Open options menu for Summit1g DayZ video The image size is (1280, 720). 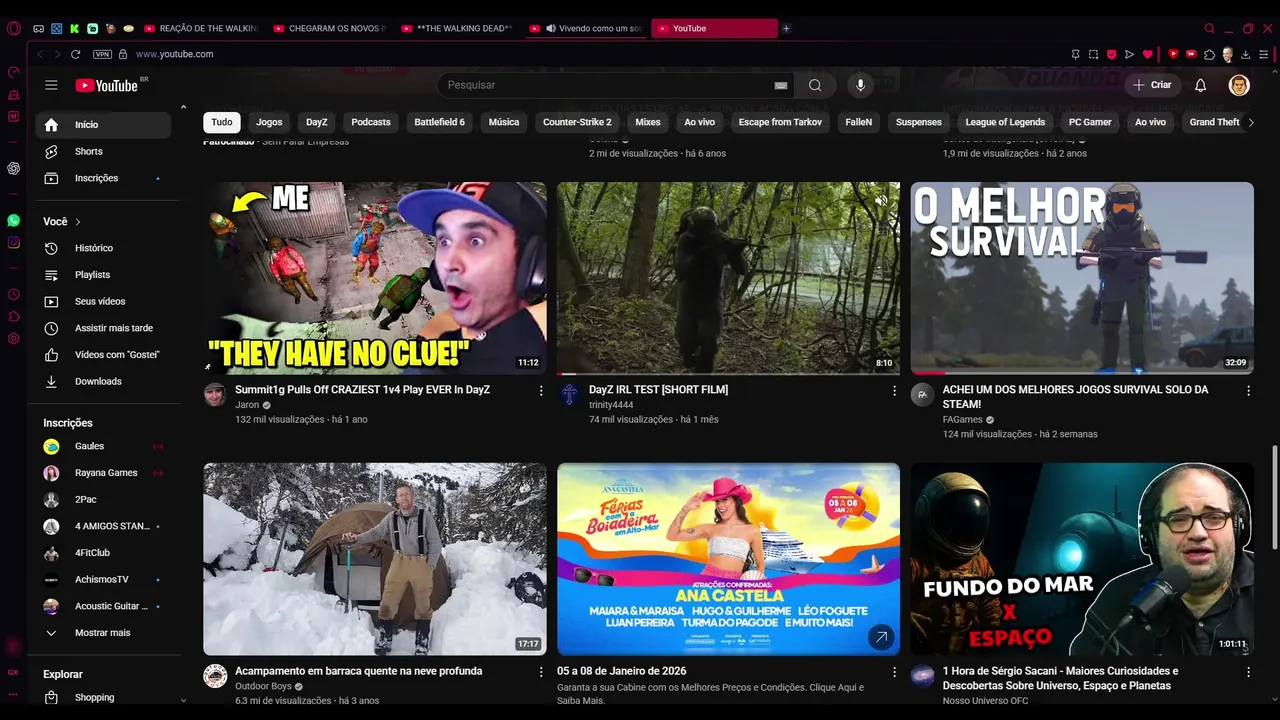(x=541, y=391)
